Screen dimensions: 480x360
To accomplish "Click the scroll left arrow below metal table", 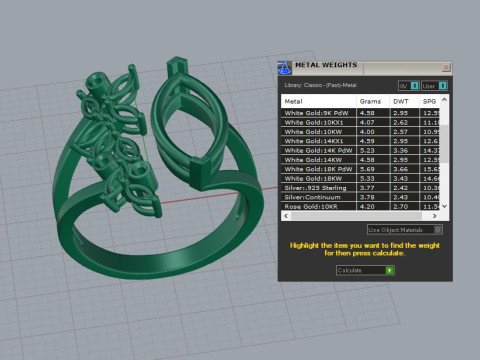I will coord(286,216).
